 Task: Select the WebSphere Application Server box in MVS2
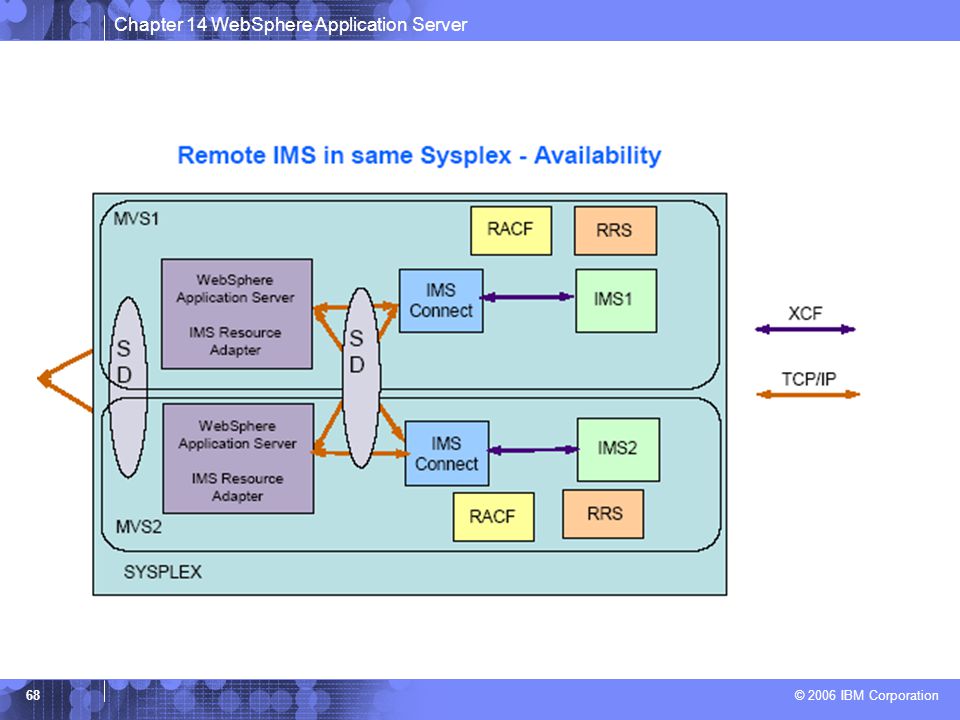tap(238, 459)
